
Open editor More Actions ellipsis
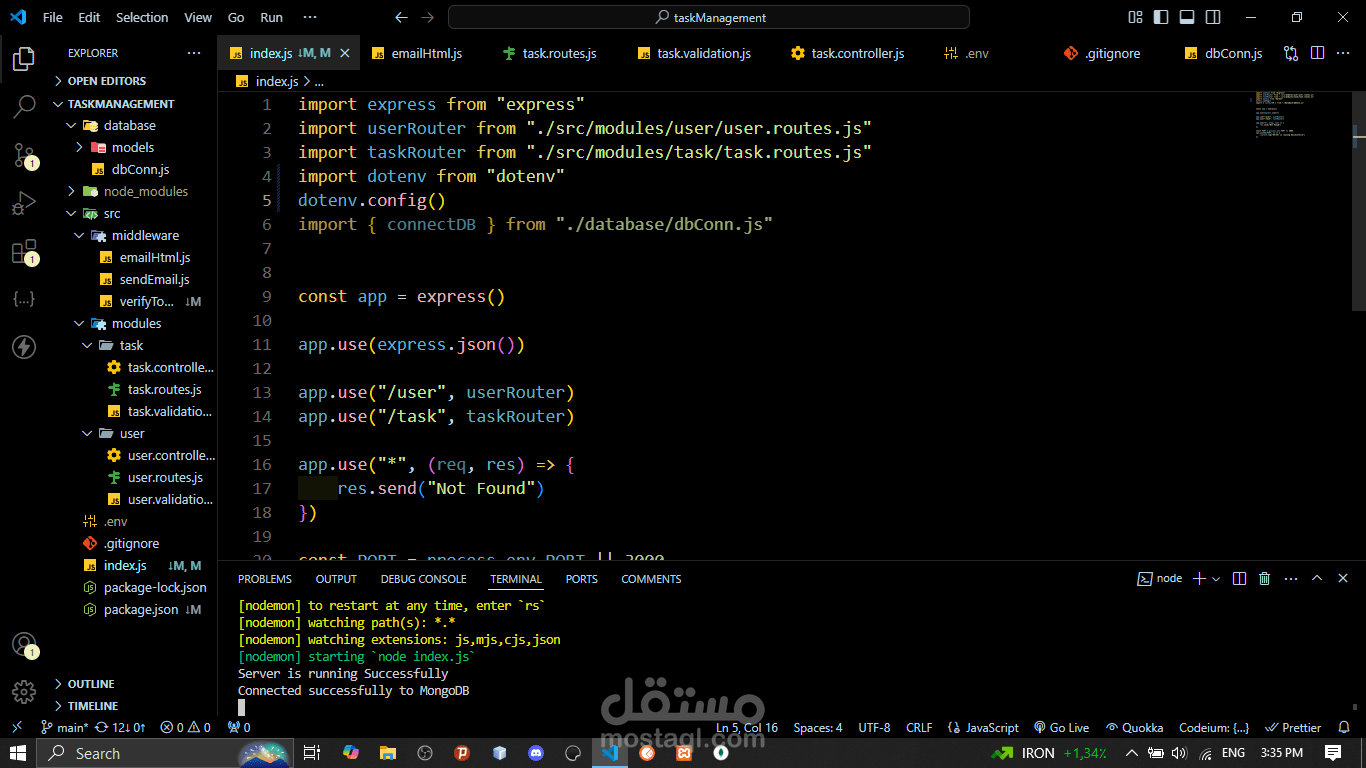(x=1344, y=53)
